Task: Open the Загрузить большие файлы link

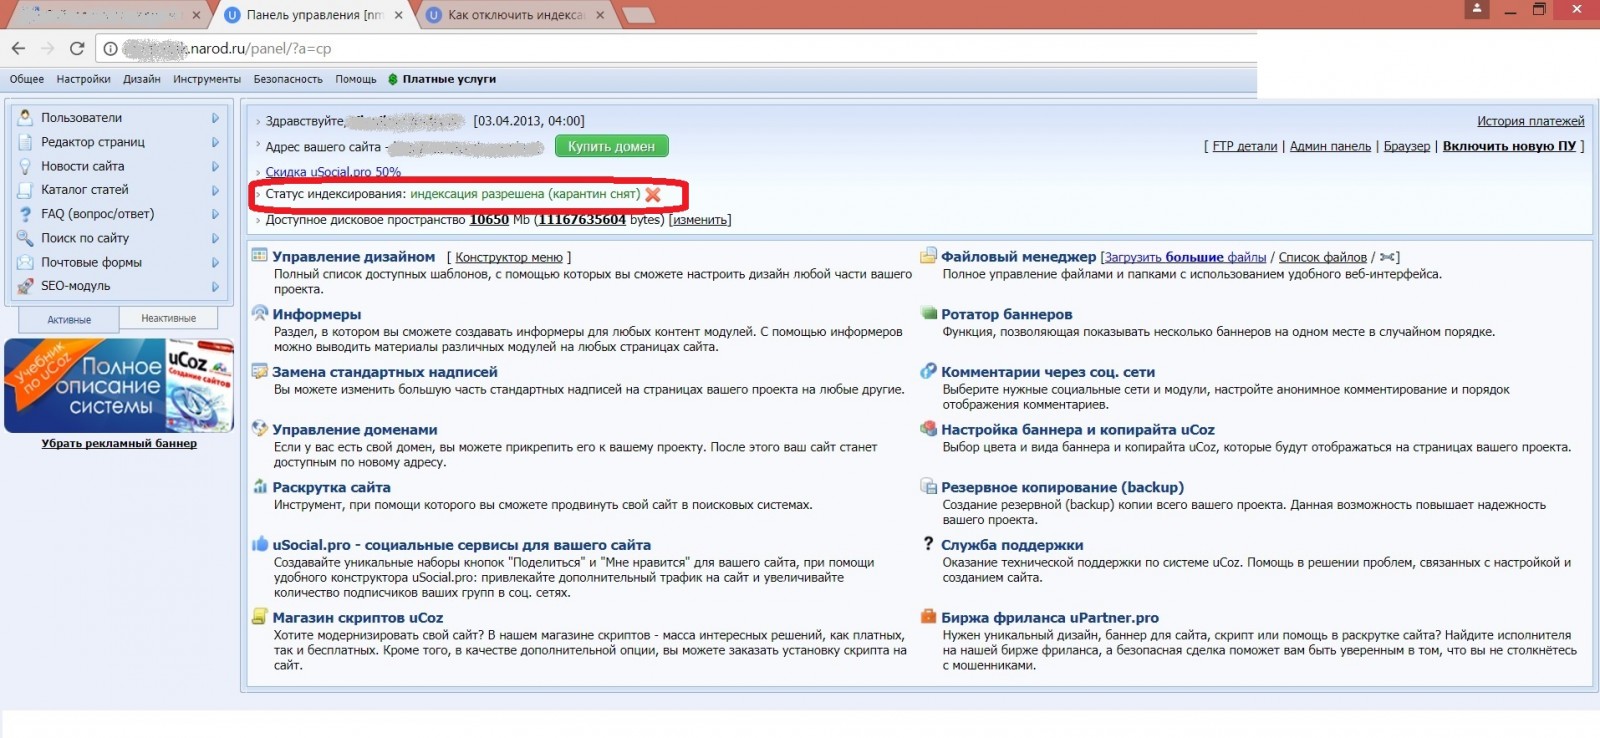Action: (1186, 257)
